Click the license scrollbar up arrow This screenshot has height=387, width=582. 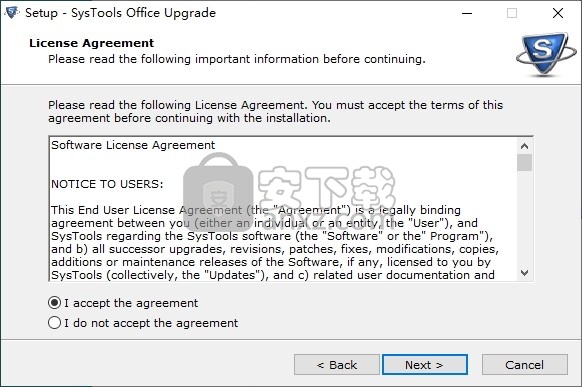click(x=524, y=146)
